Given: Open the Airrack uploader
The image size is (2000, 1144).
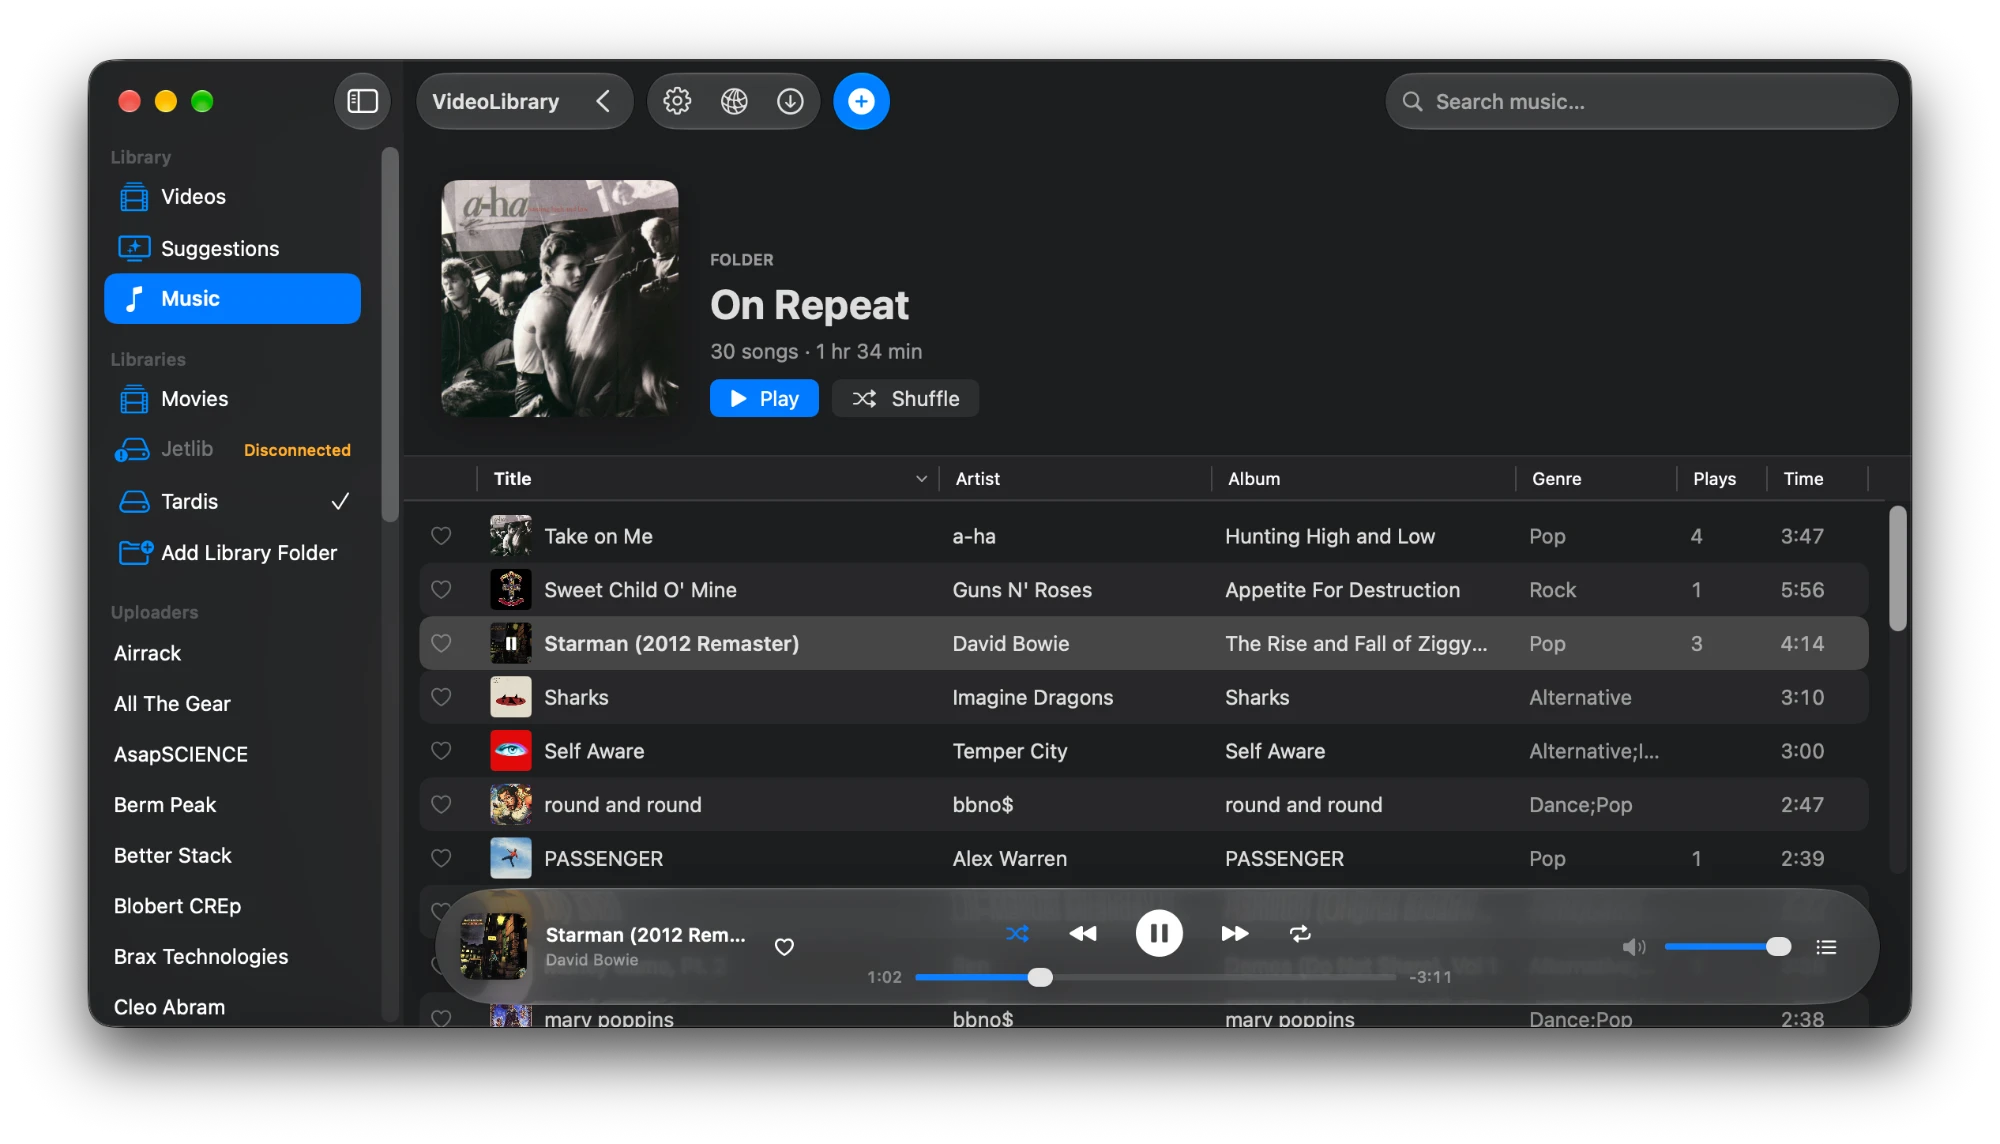Looking at the screenshot, I should click(147, 653).
